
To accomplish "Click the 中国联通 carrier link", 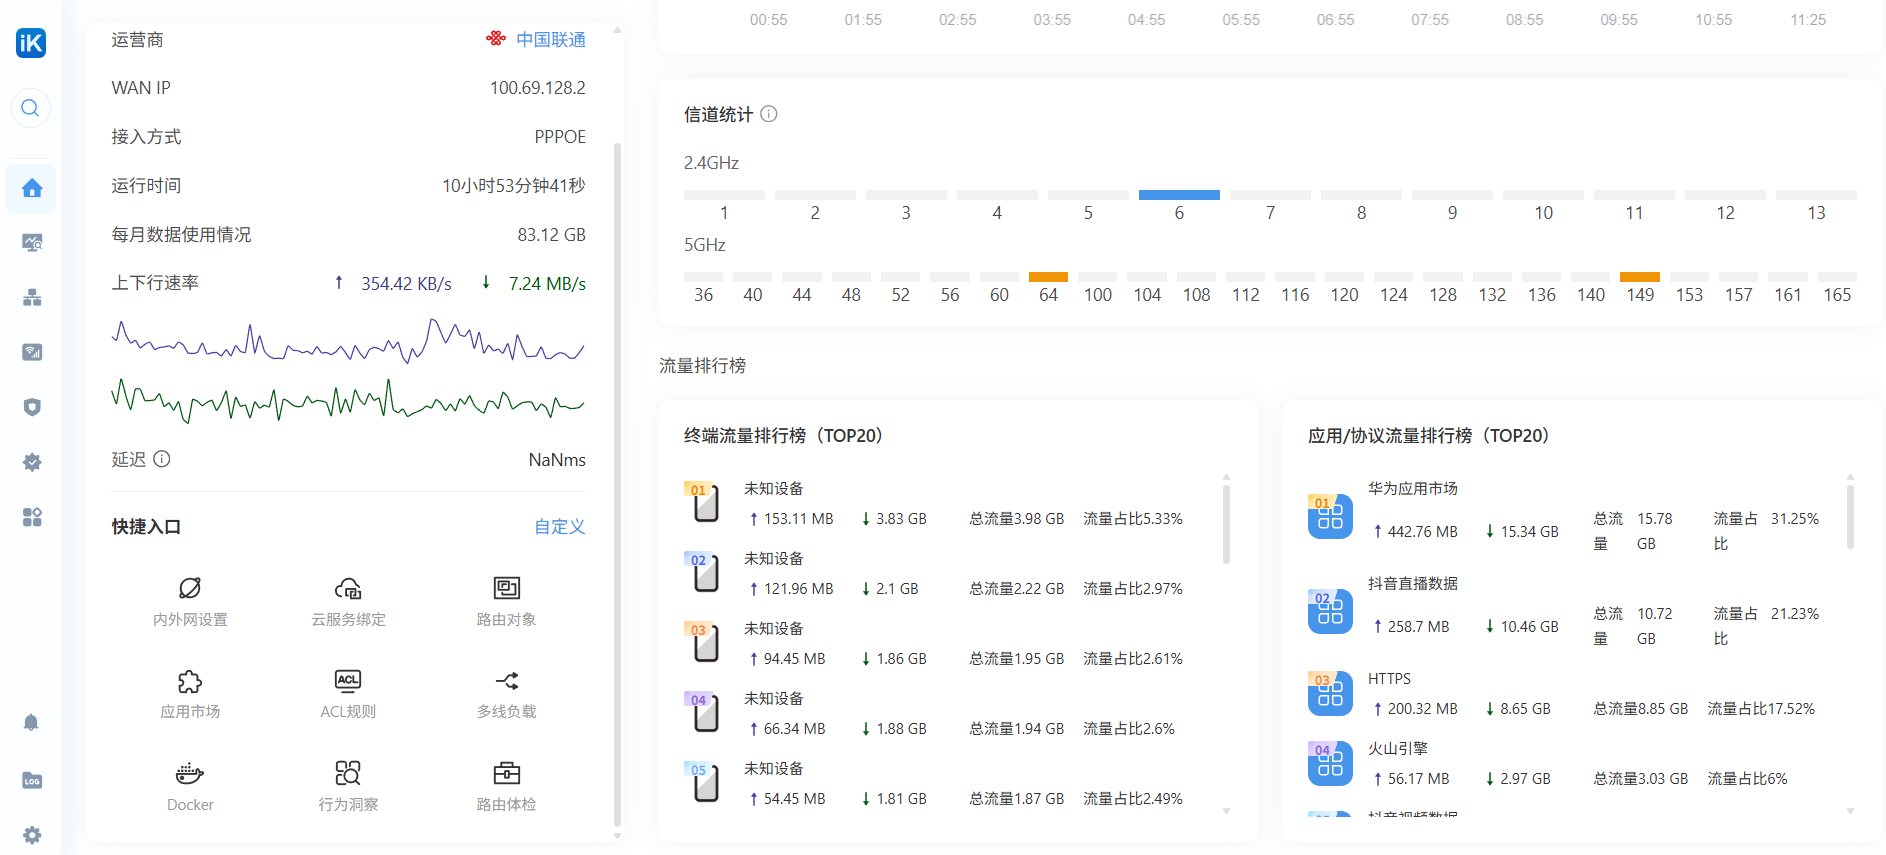I will [550, 40].
